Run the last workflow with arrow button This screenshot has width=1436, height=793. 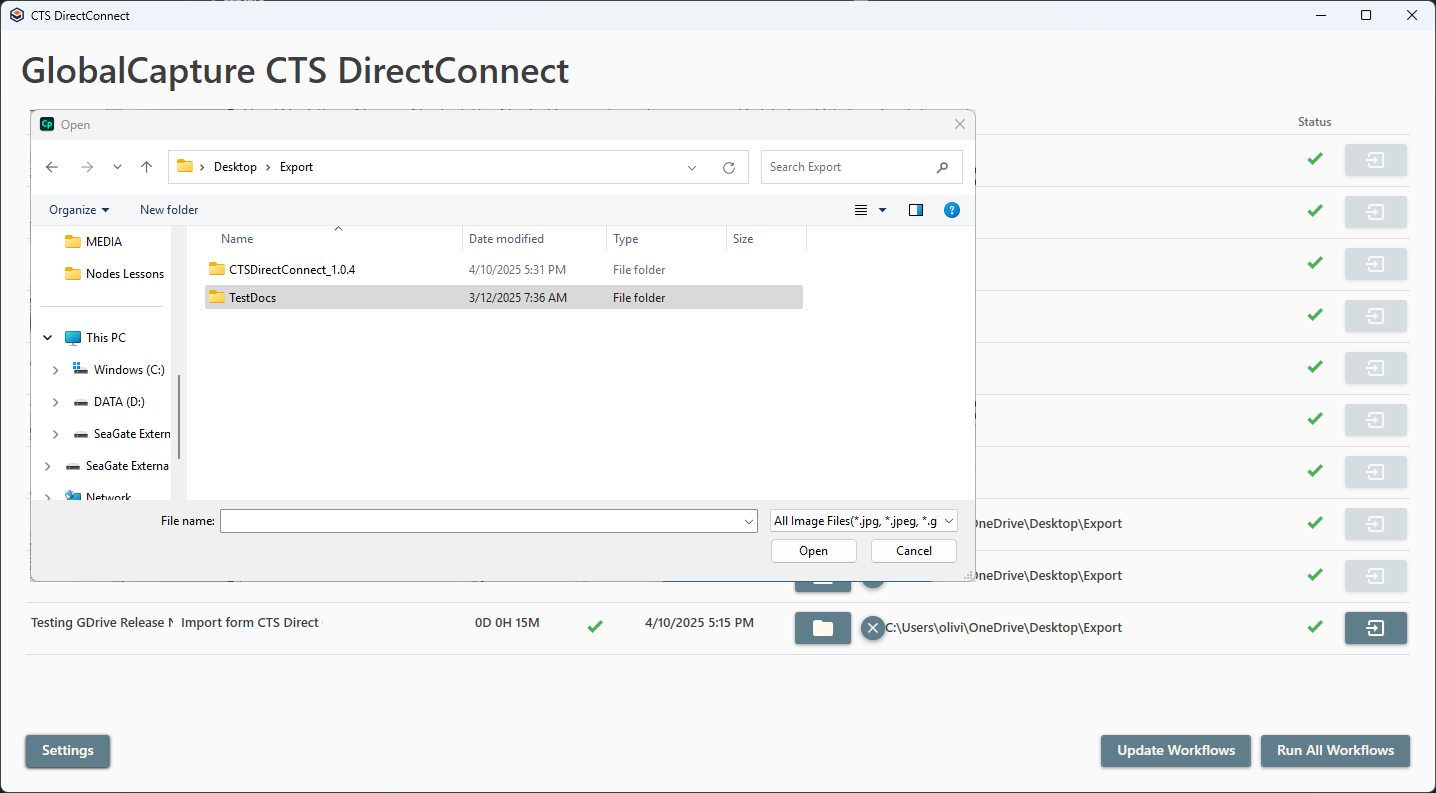[1375, 628]
